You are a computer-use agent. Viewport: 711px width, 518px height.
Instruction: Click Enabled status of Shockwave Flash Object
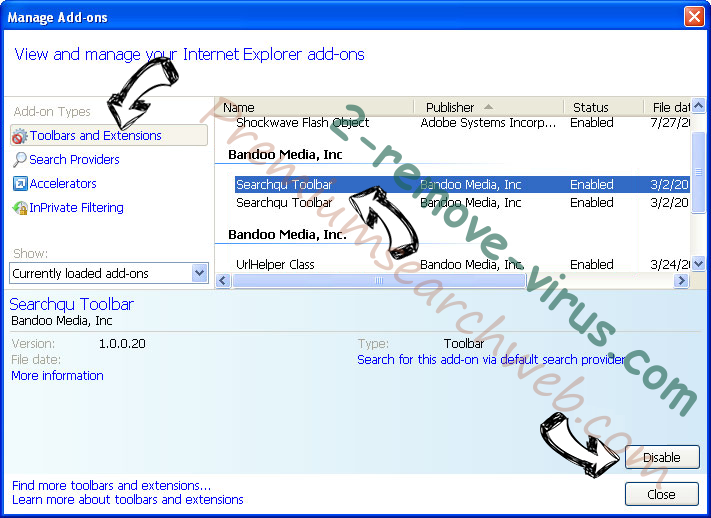pyautogui.click(x=592, y=122)
